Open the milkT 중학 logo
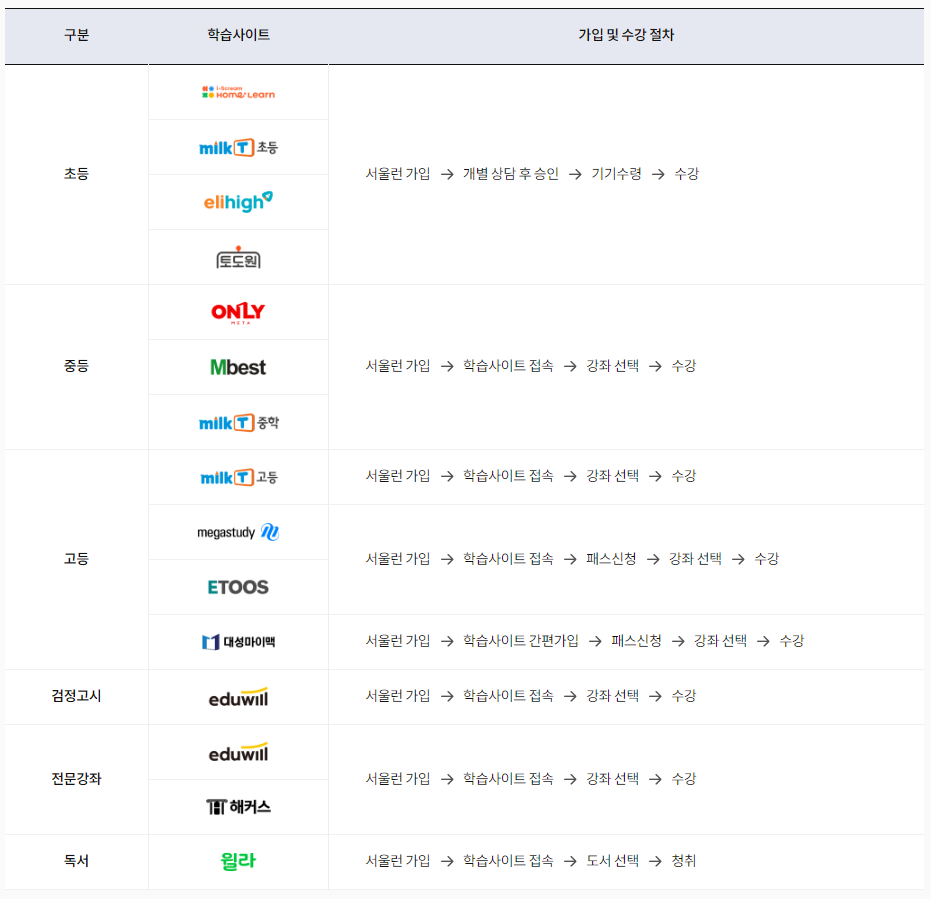The width and height of the screenshot is (931, 899). click(x=238, y=421)
